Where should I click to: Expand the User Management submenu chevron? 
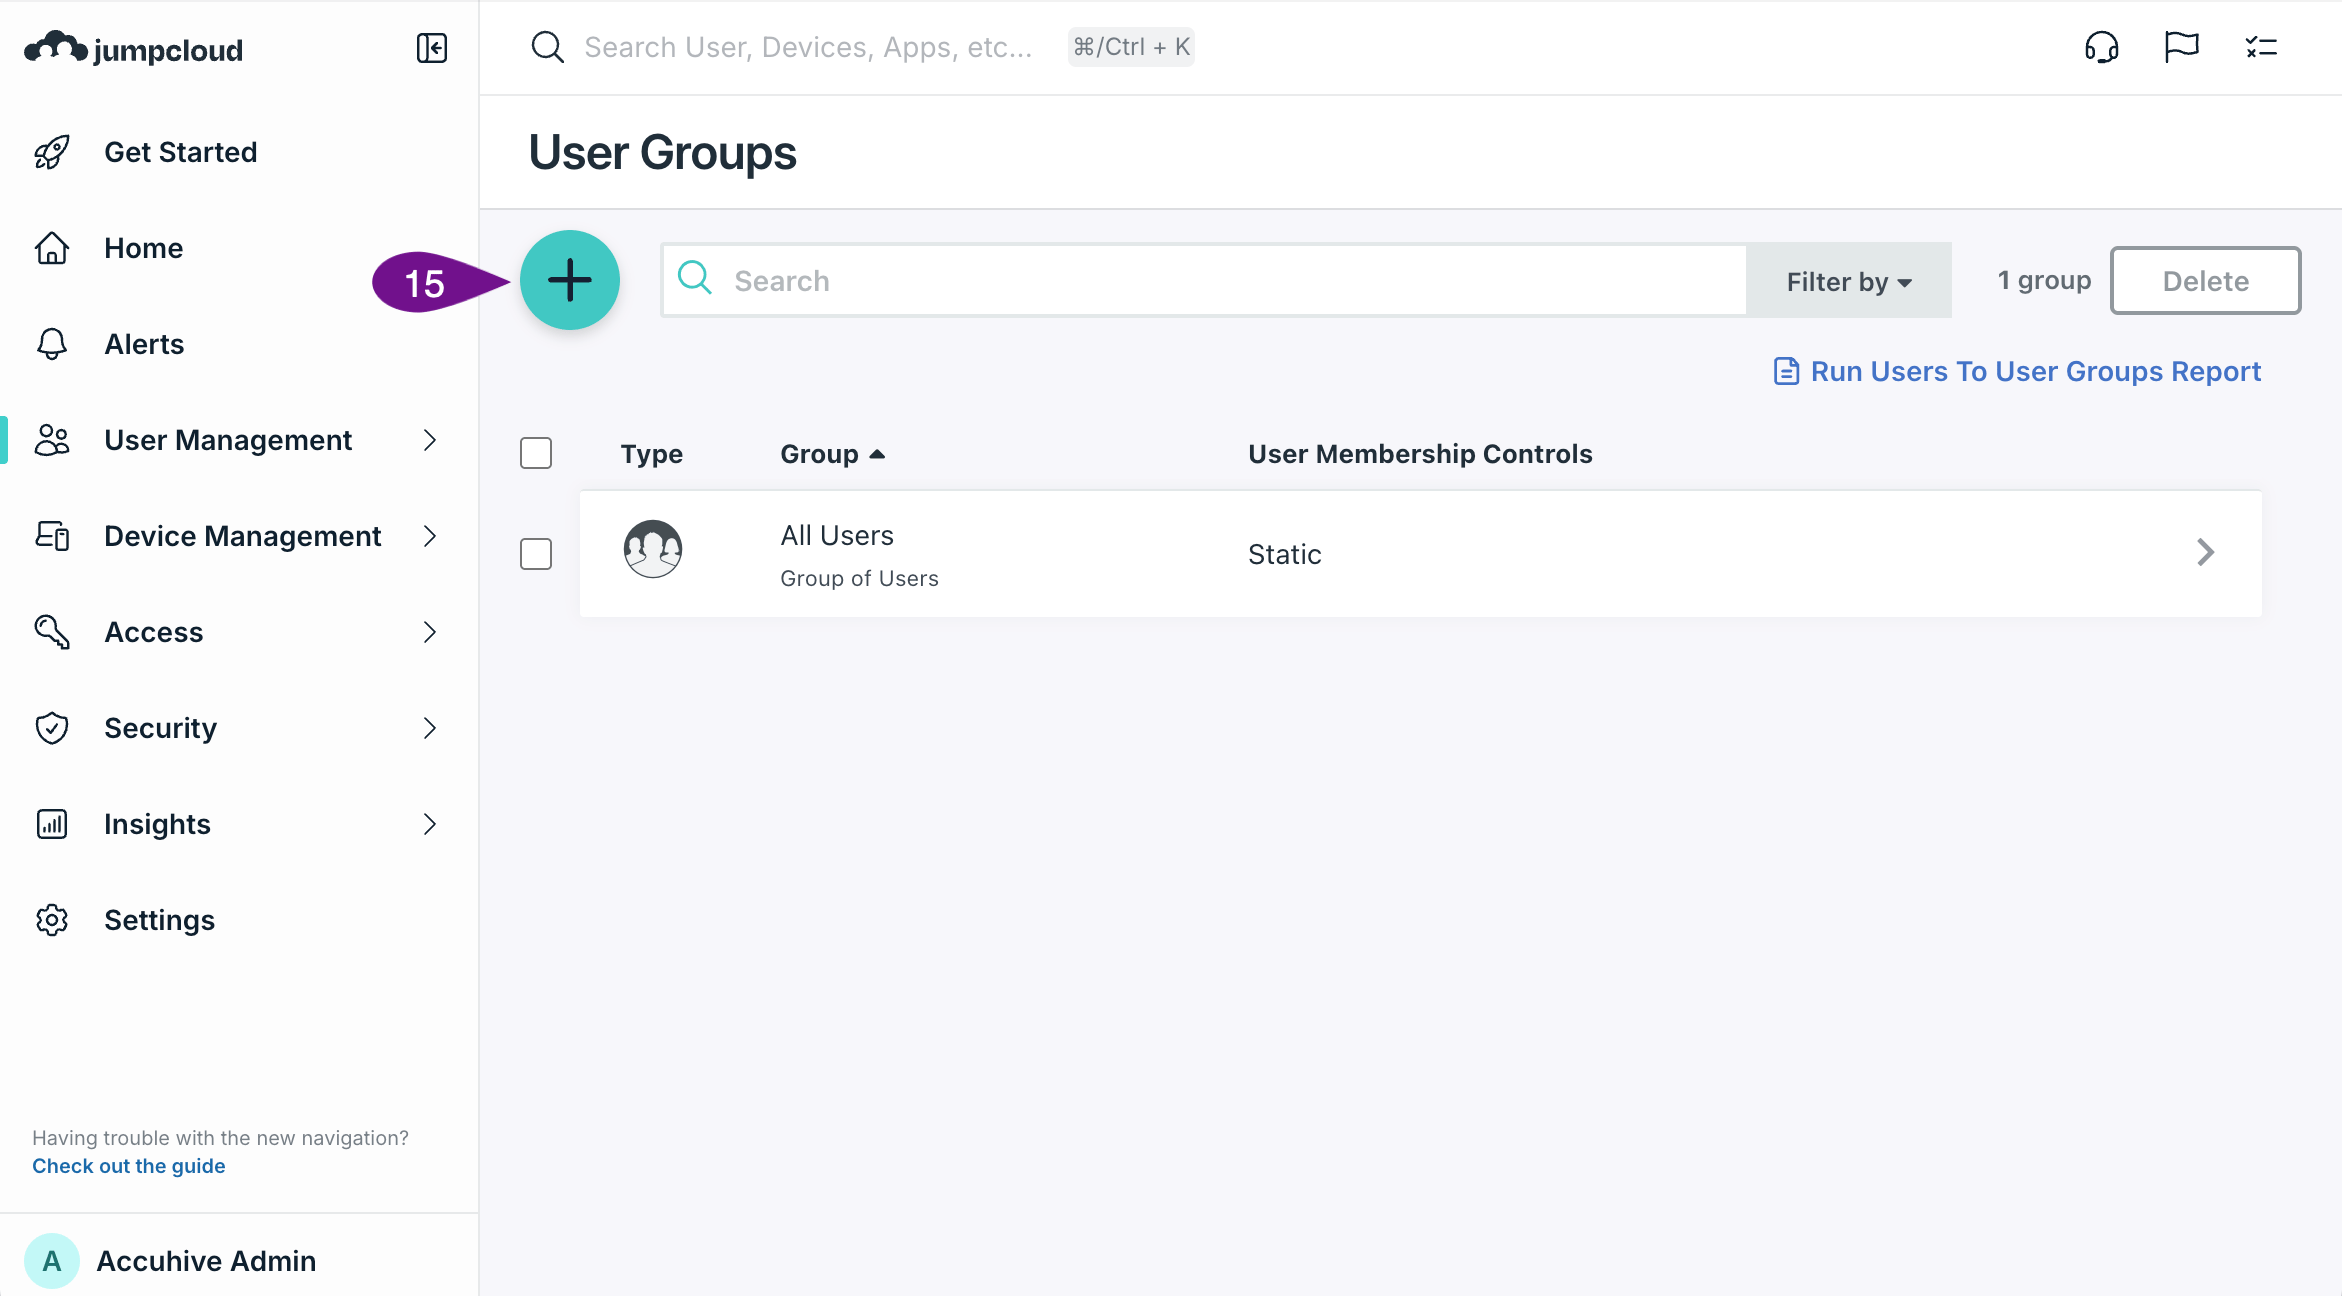point(430,440)
